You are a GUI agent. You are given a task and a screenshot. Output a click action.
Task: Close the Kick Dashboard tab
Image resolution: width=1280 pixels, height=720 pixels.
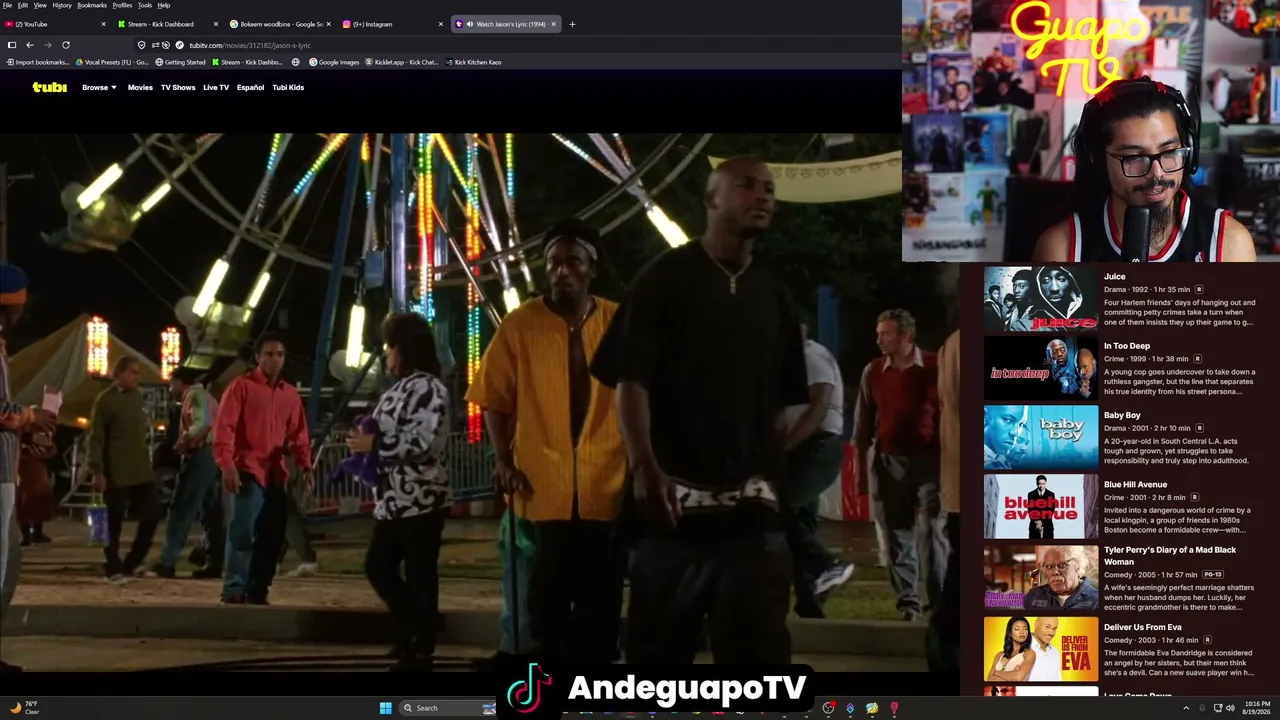216,24
